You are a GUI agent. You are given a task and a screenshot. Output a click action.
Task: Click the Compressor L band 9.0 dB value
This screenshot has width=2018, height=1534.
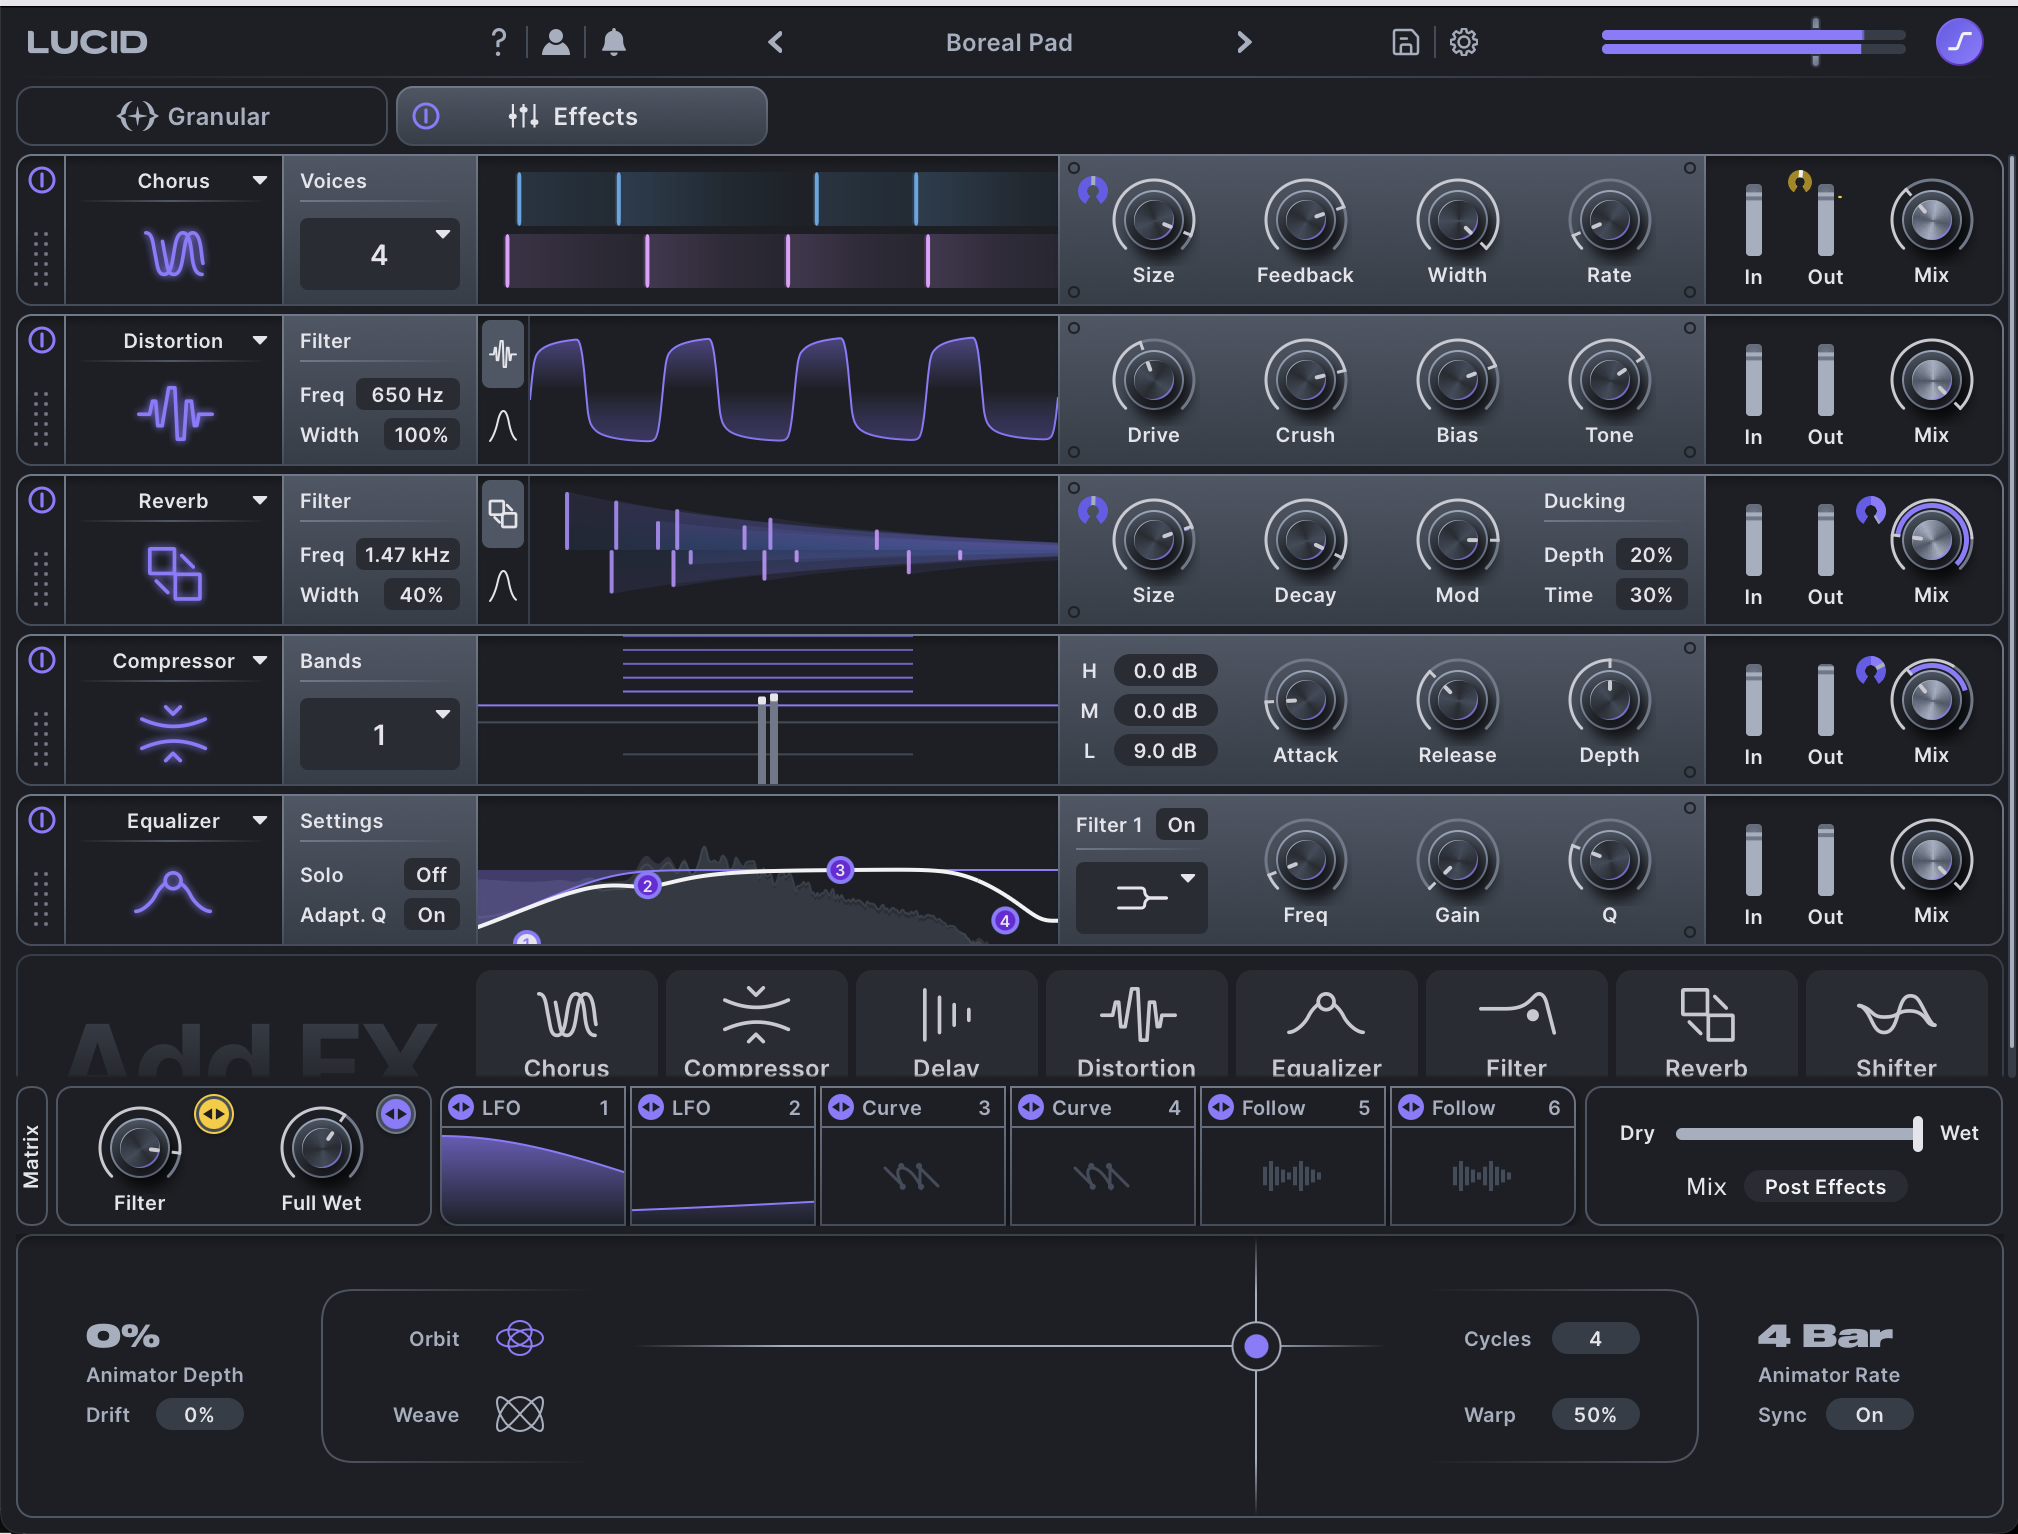tap(1165, 751)
